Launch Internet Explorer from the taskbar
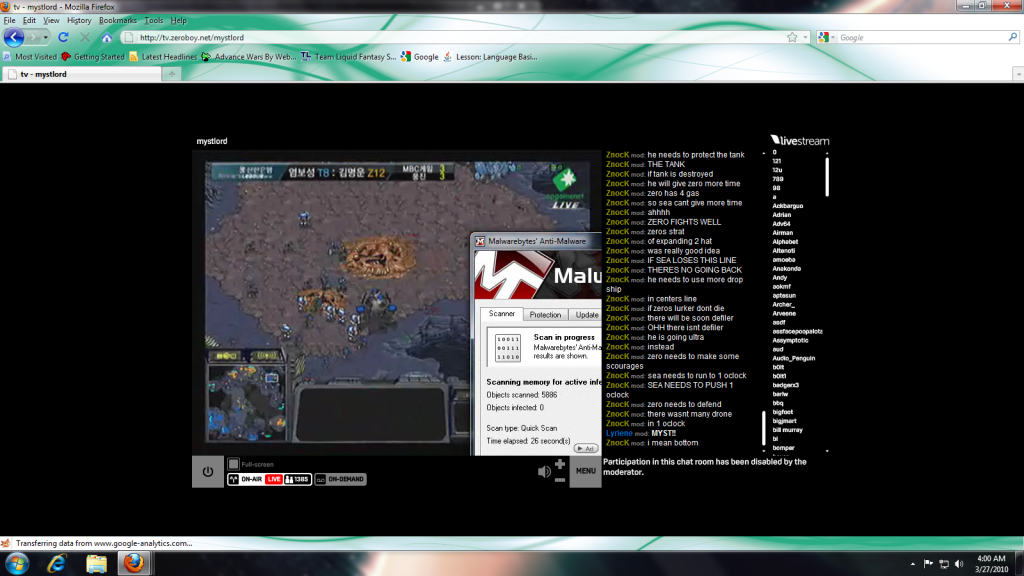 click(x=57, y=564)
